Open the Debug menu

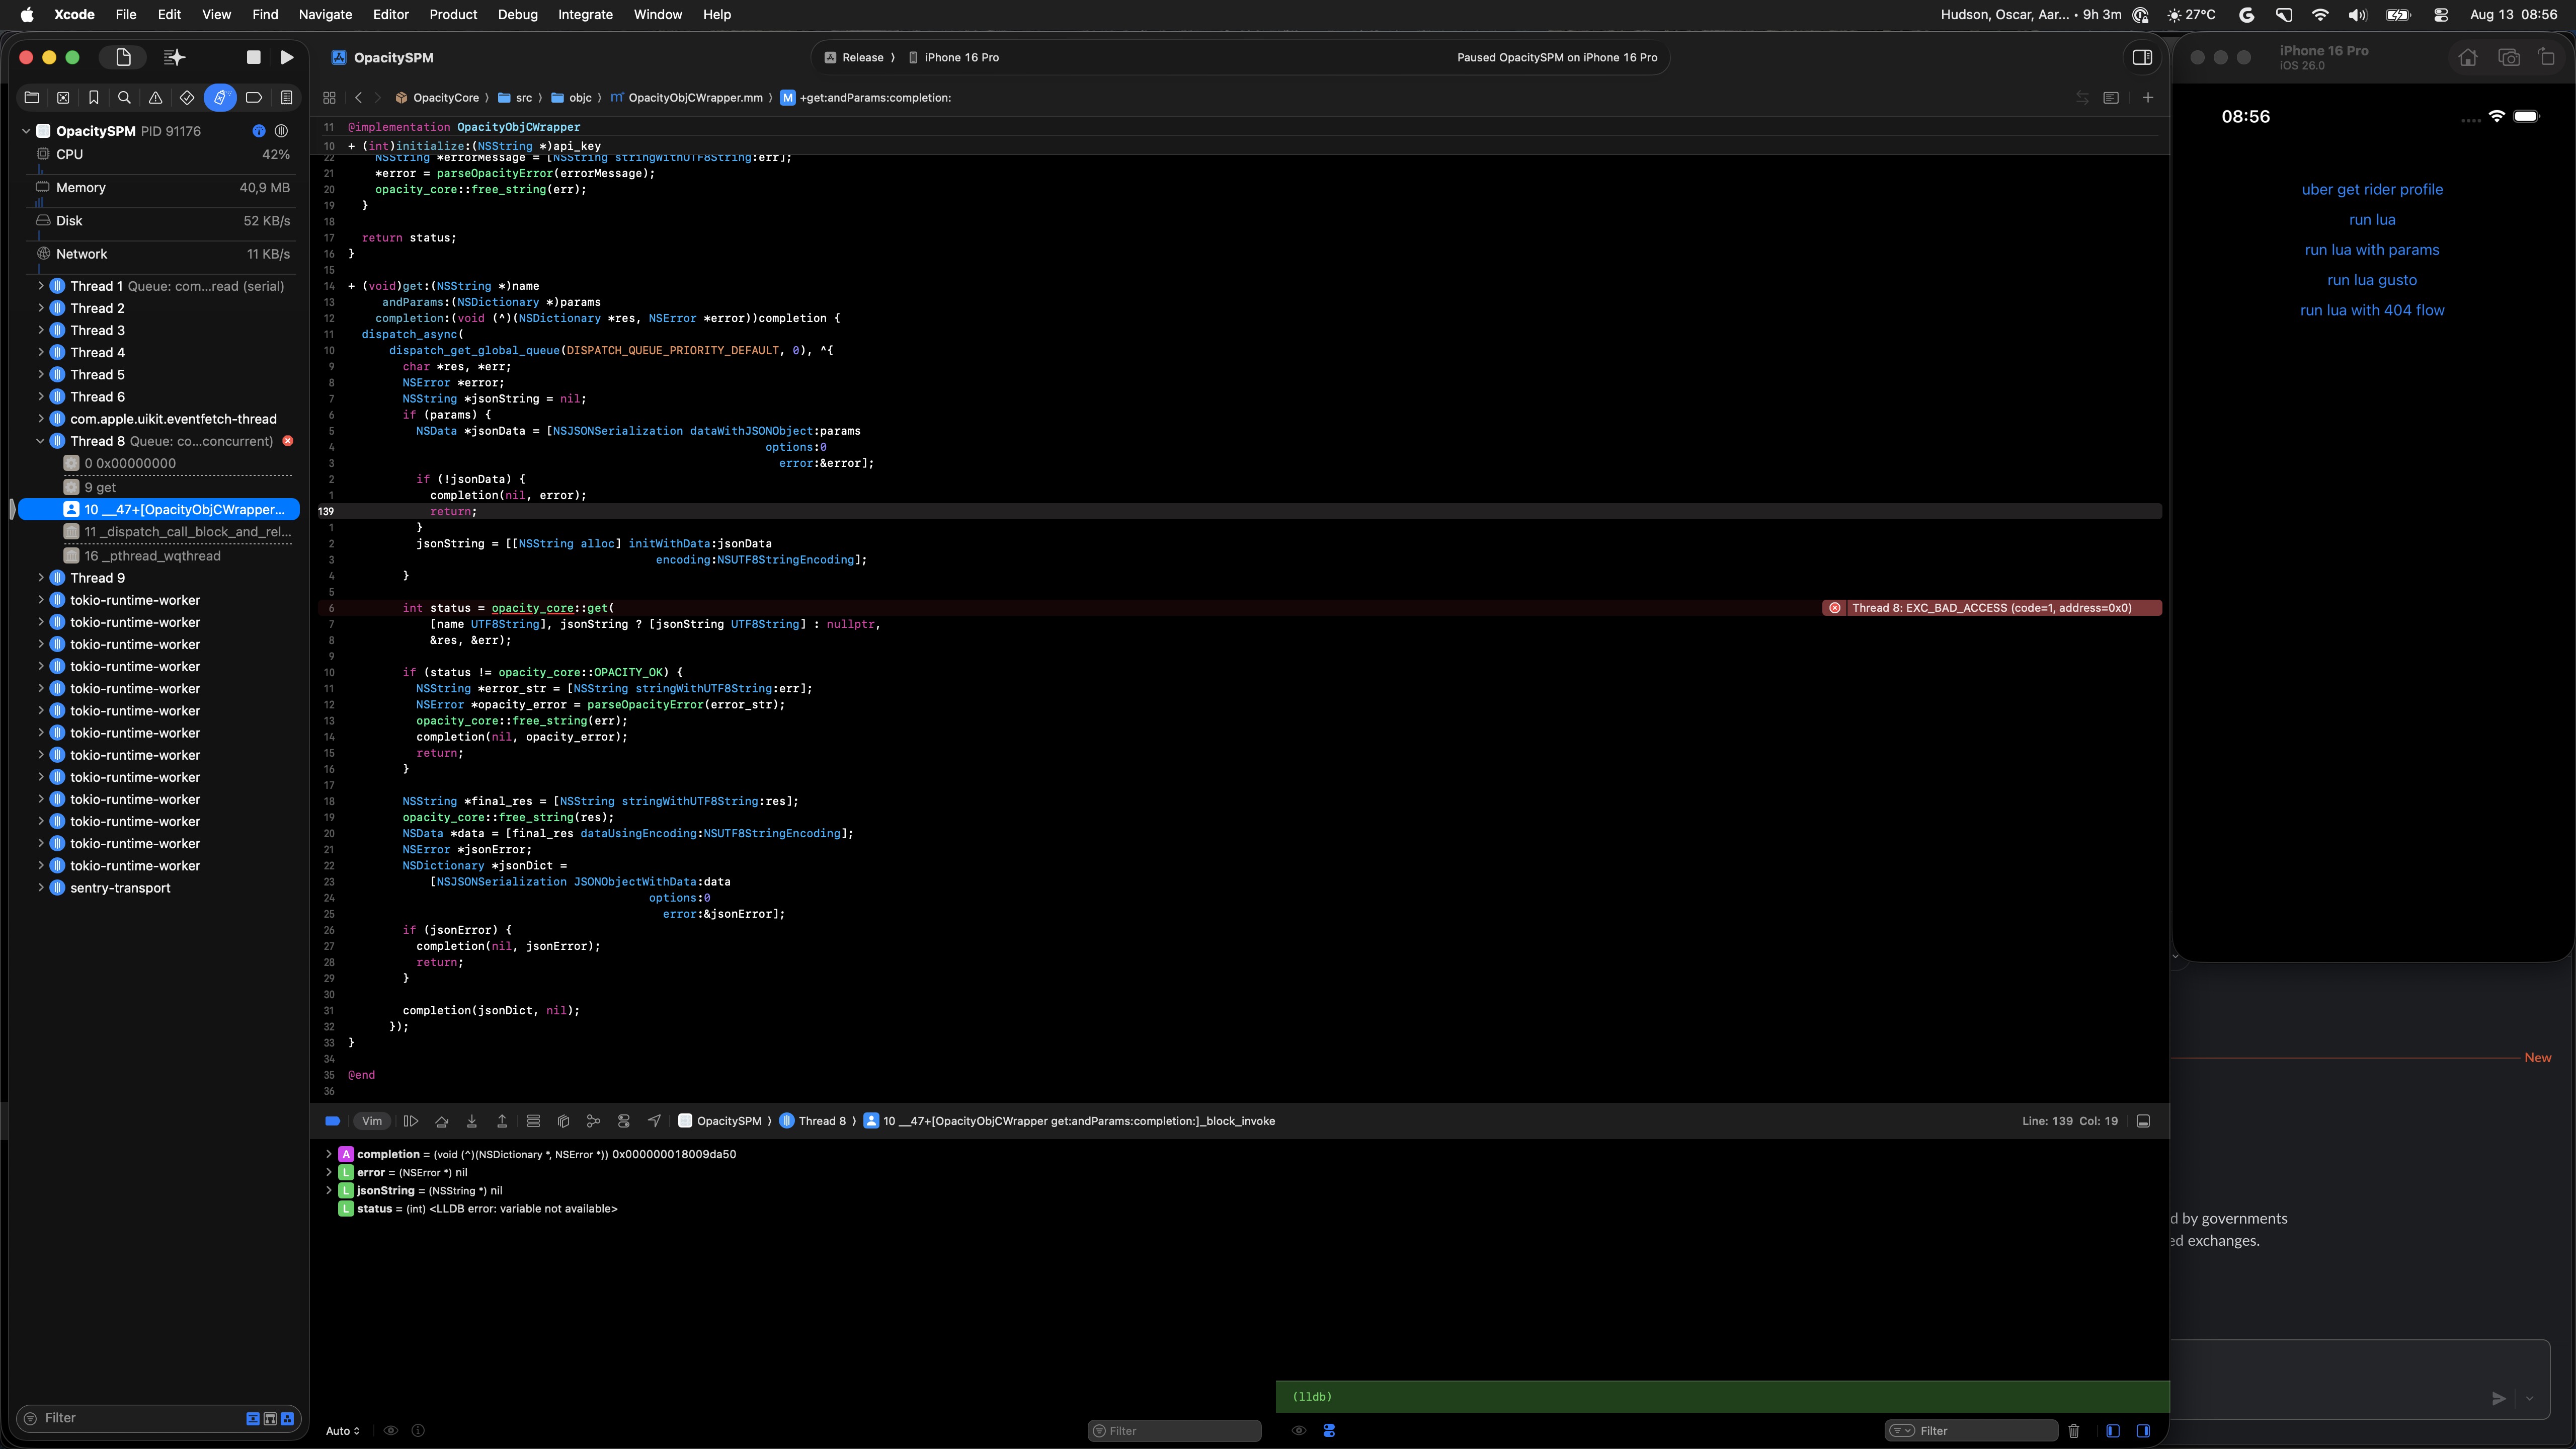(x=517, y=14)
